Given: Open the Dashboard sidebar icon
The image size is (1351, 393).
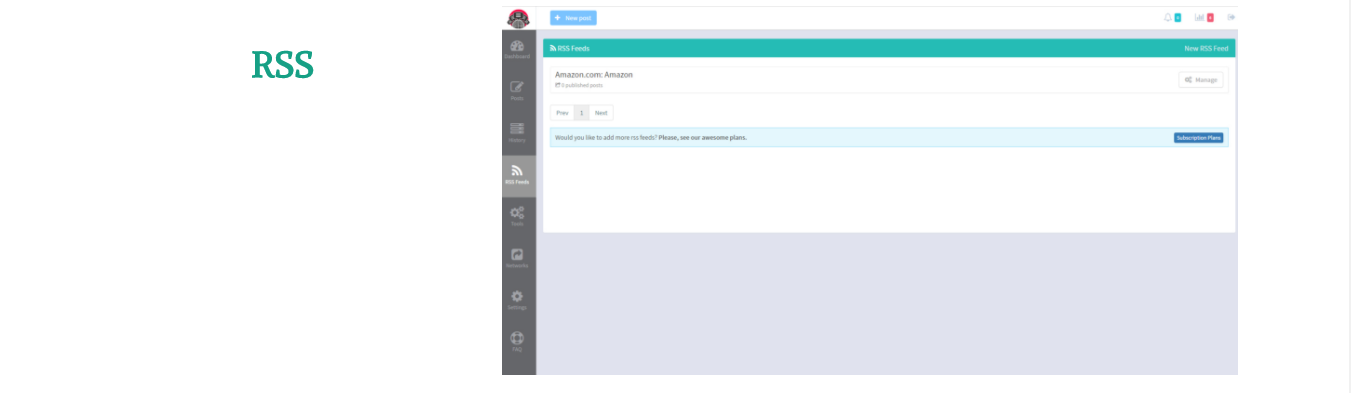Looking at the screenshot, I should click(x=517, y=49).
